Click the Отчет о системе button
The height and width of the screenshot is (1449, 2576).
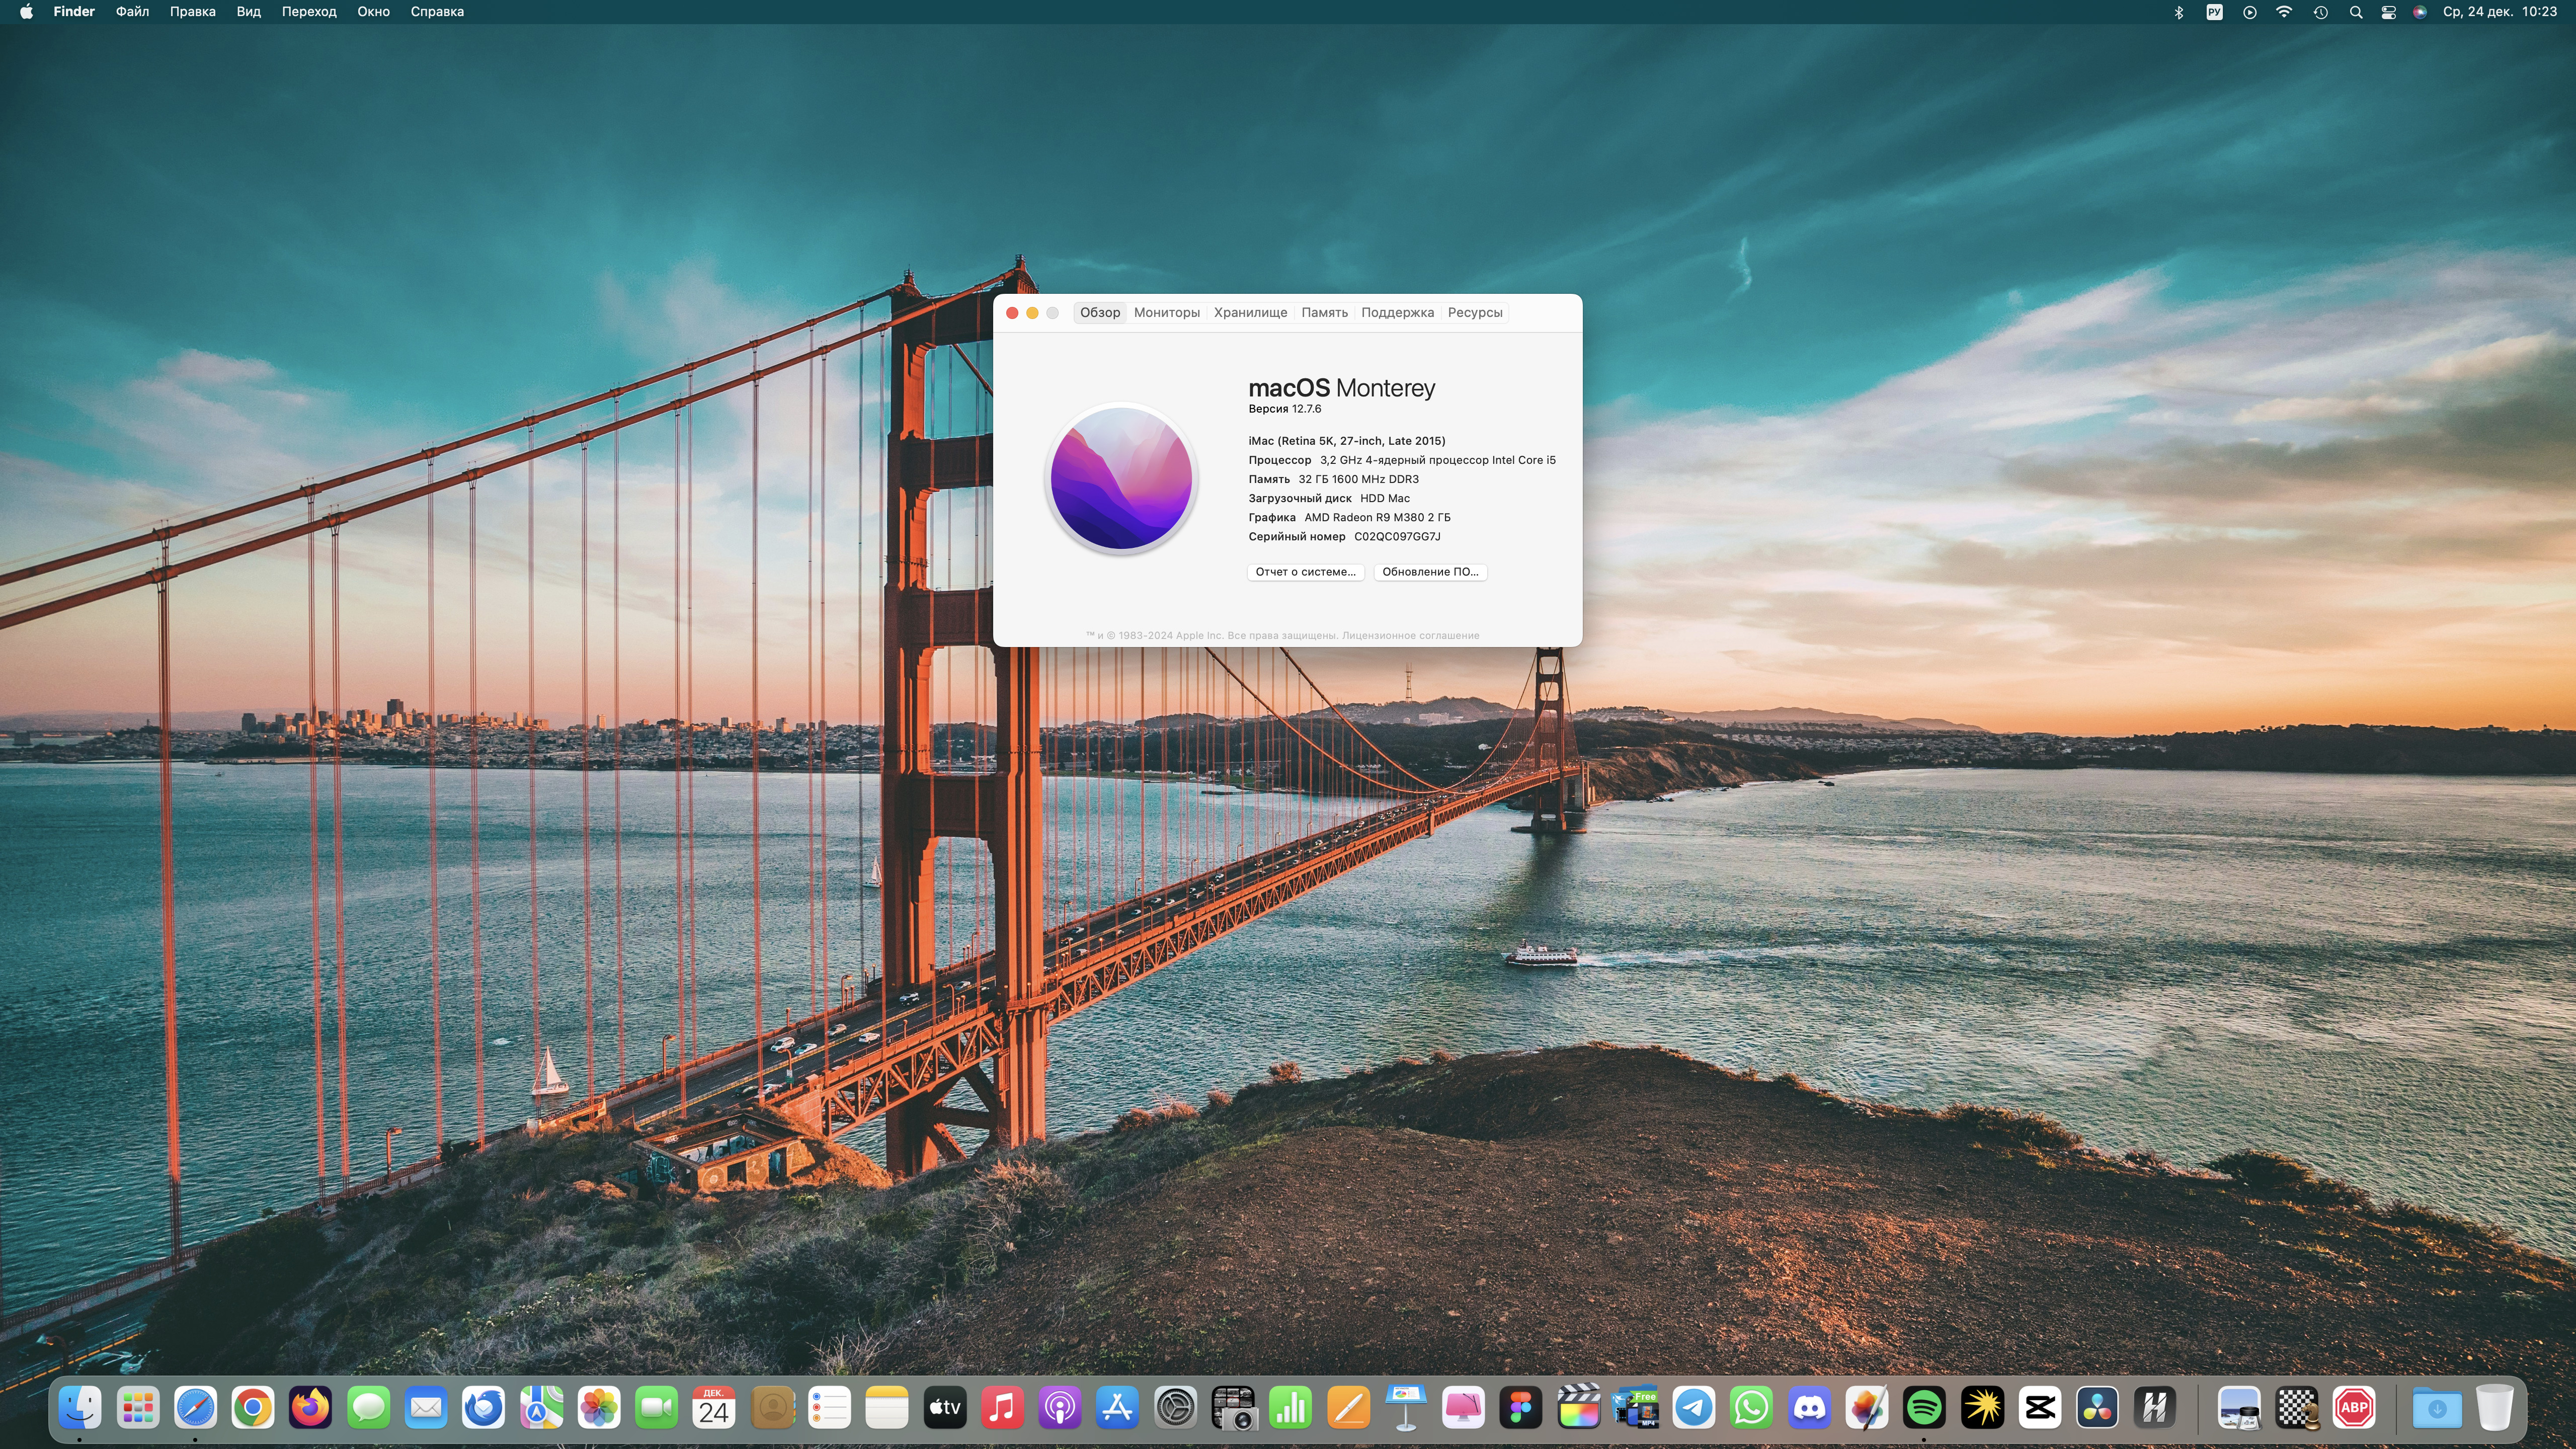(1305, 572)
